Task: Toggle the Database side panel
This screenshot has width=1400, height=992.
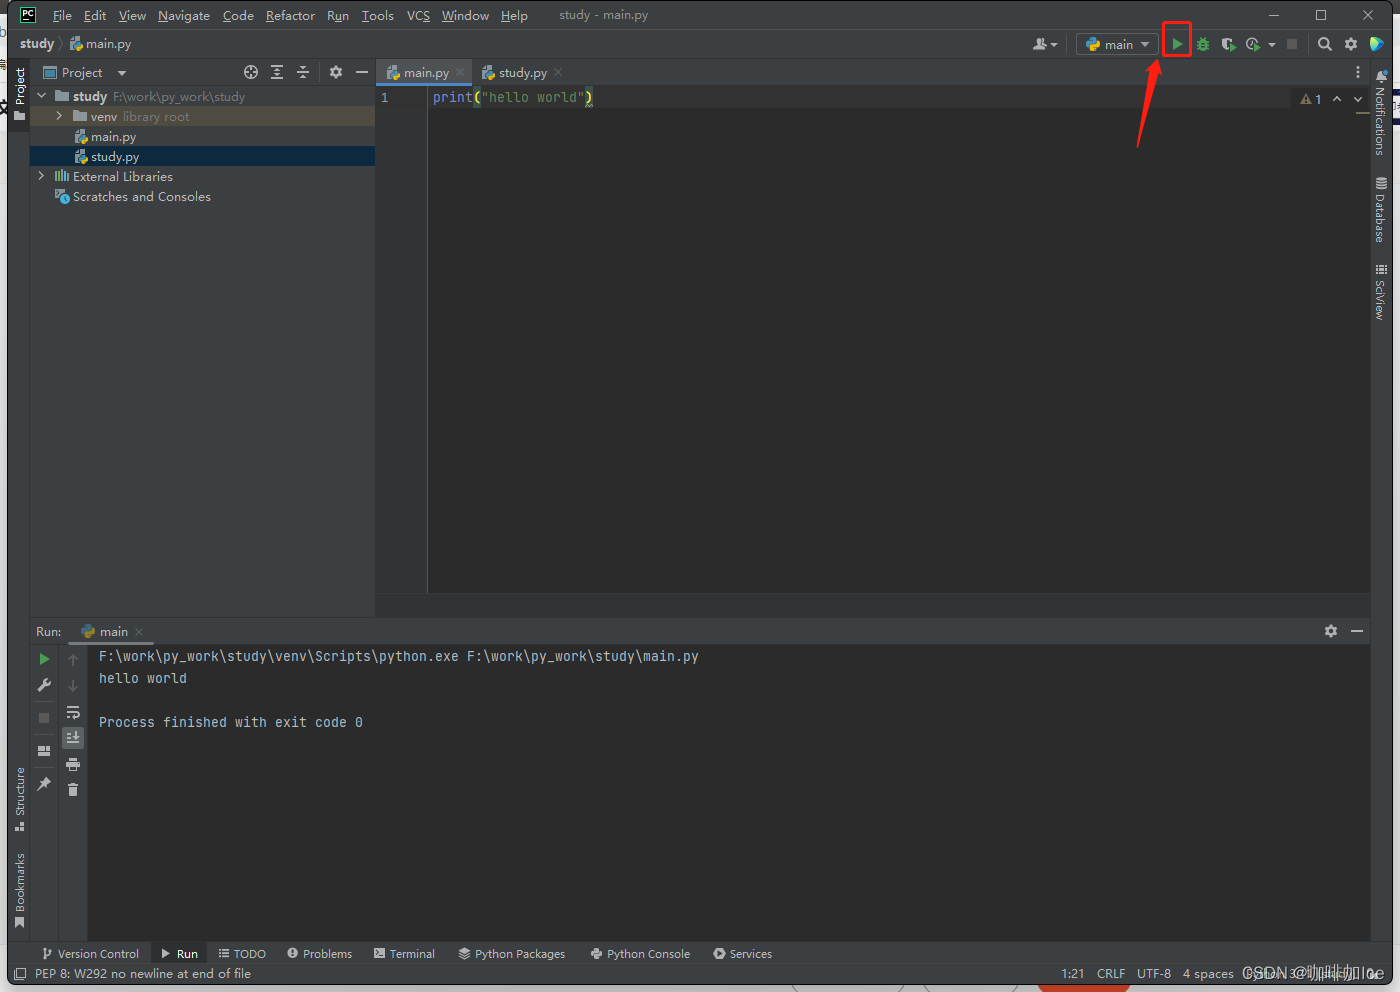Action: [1381, 210]
